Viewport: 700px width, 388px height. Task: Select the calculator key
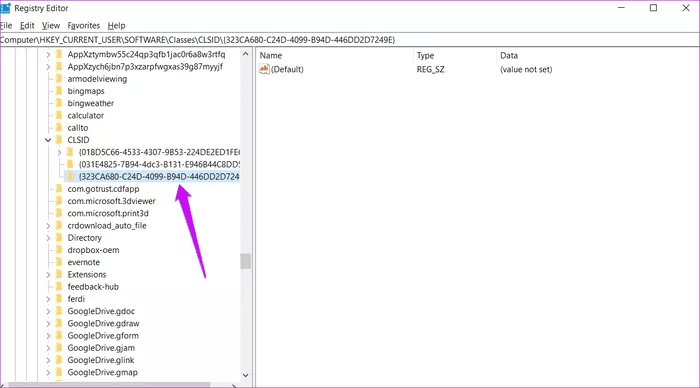click(x=86, y=115)
